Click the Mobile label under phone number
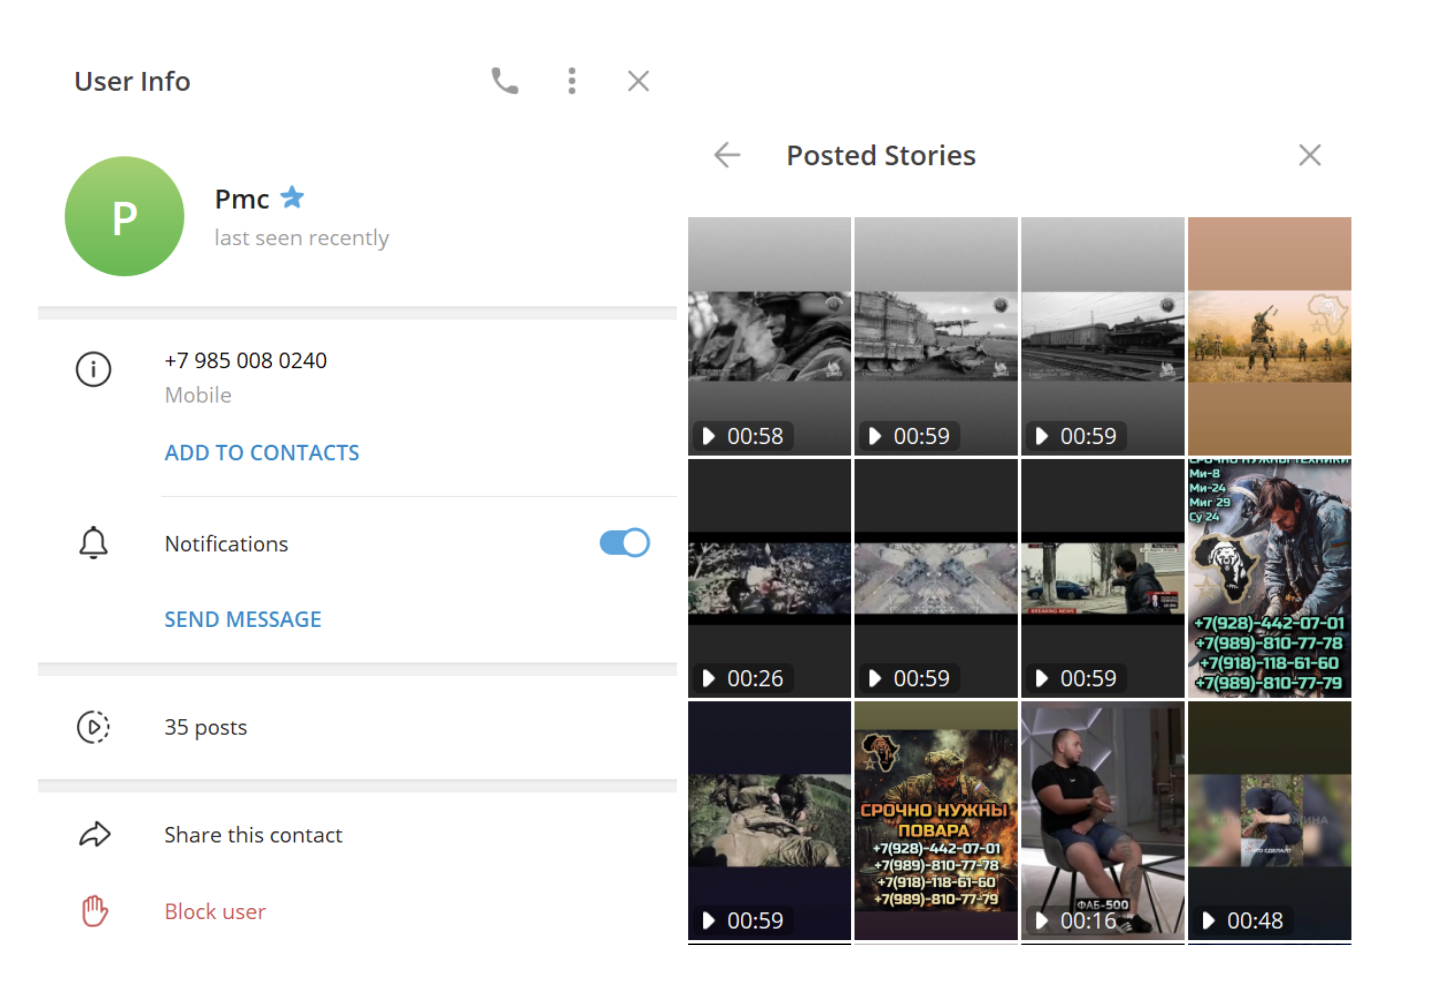This screenshot has height=1000, width=1446. (198, 395)
